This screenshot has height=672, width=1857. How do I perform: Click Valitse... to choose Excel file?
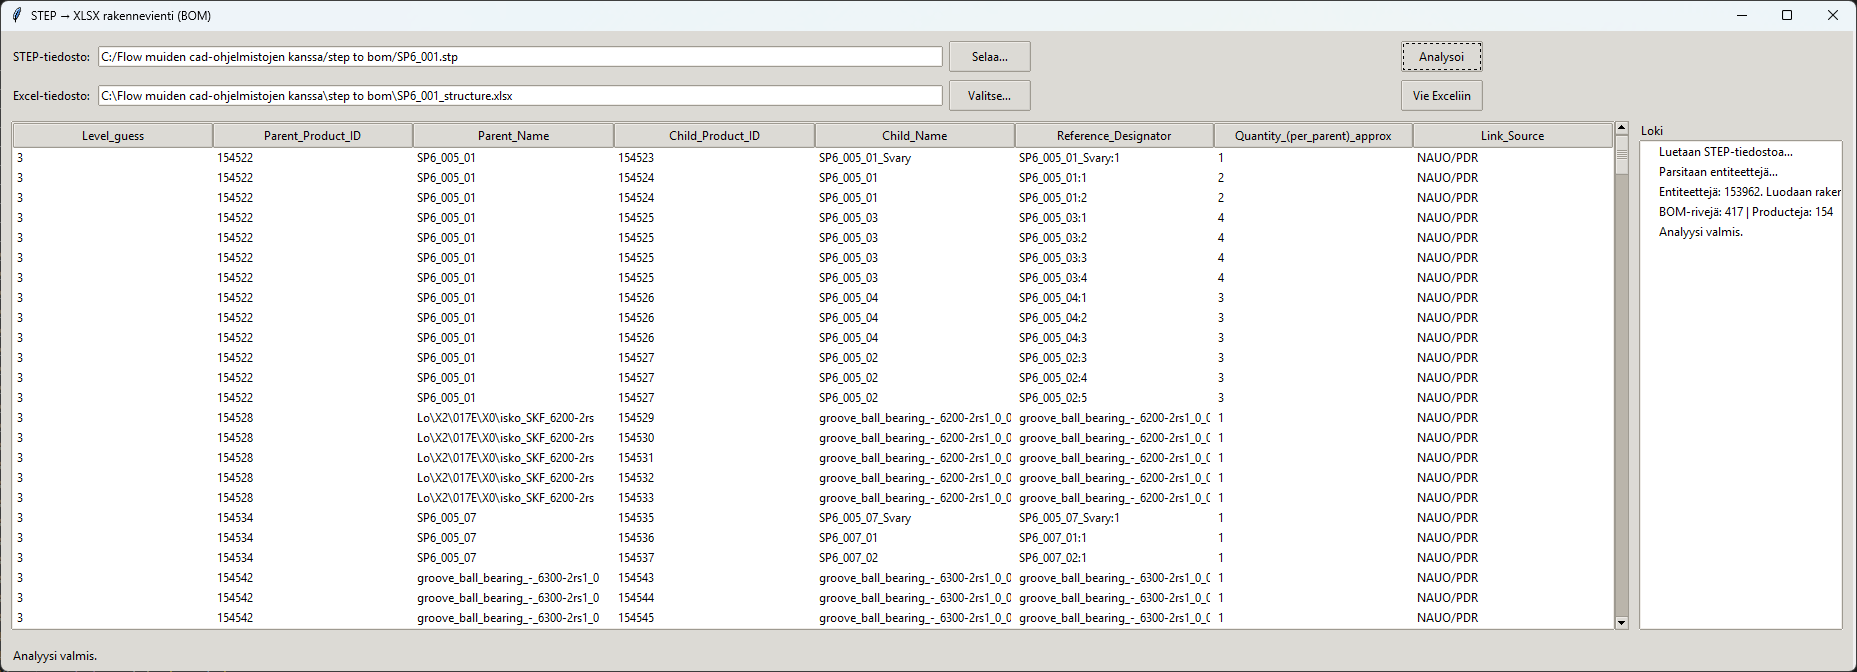[x=989, y=96]
